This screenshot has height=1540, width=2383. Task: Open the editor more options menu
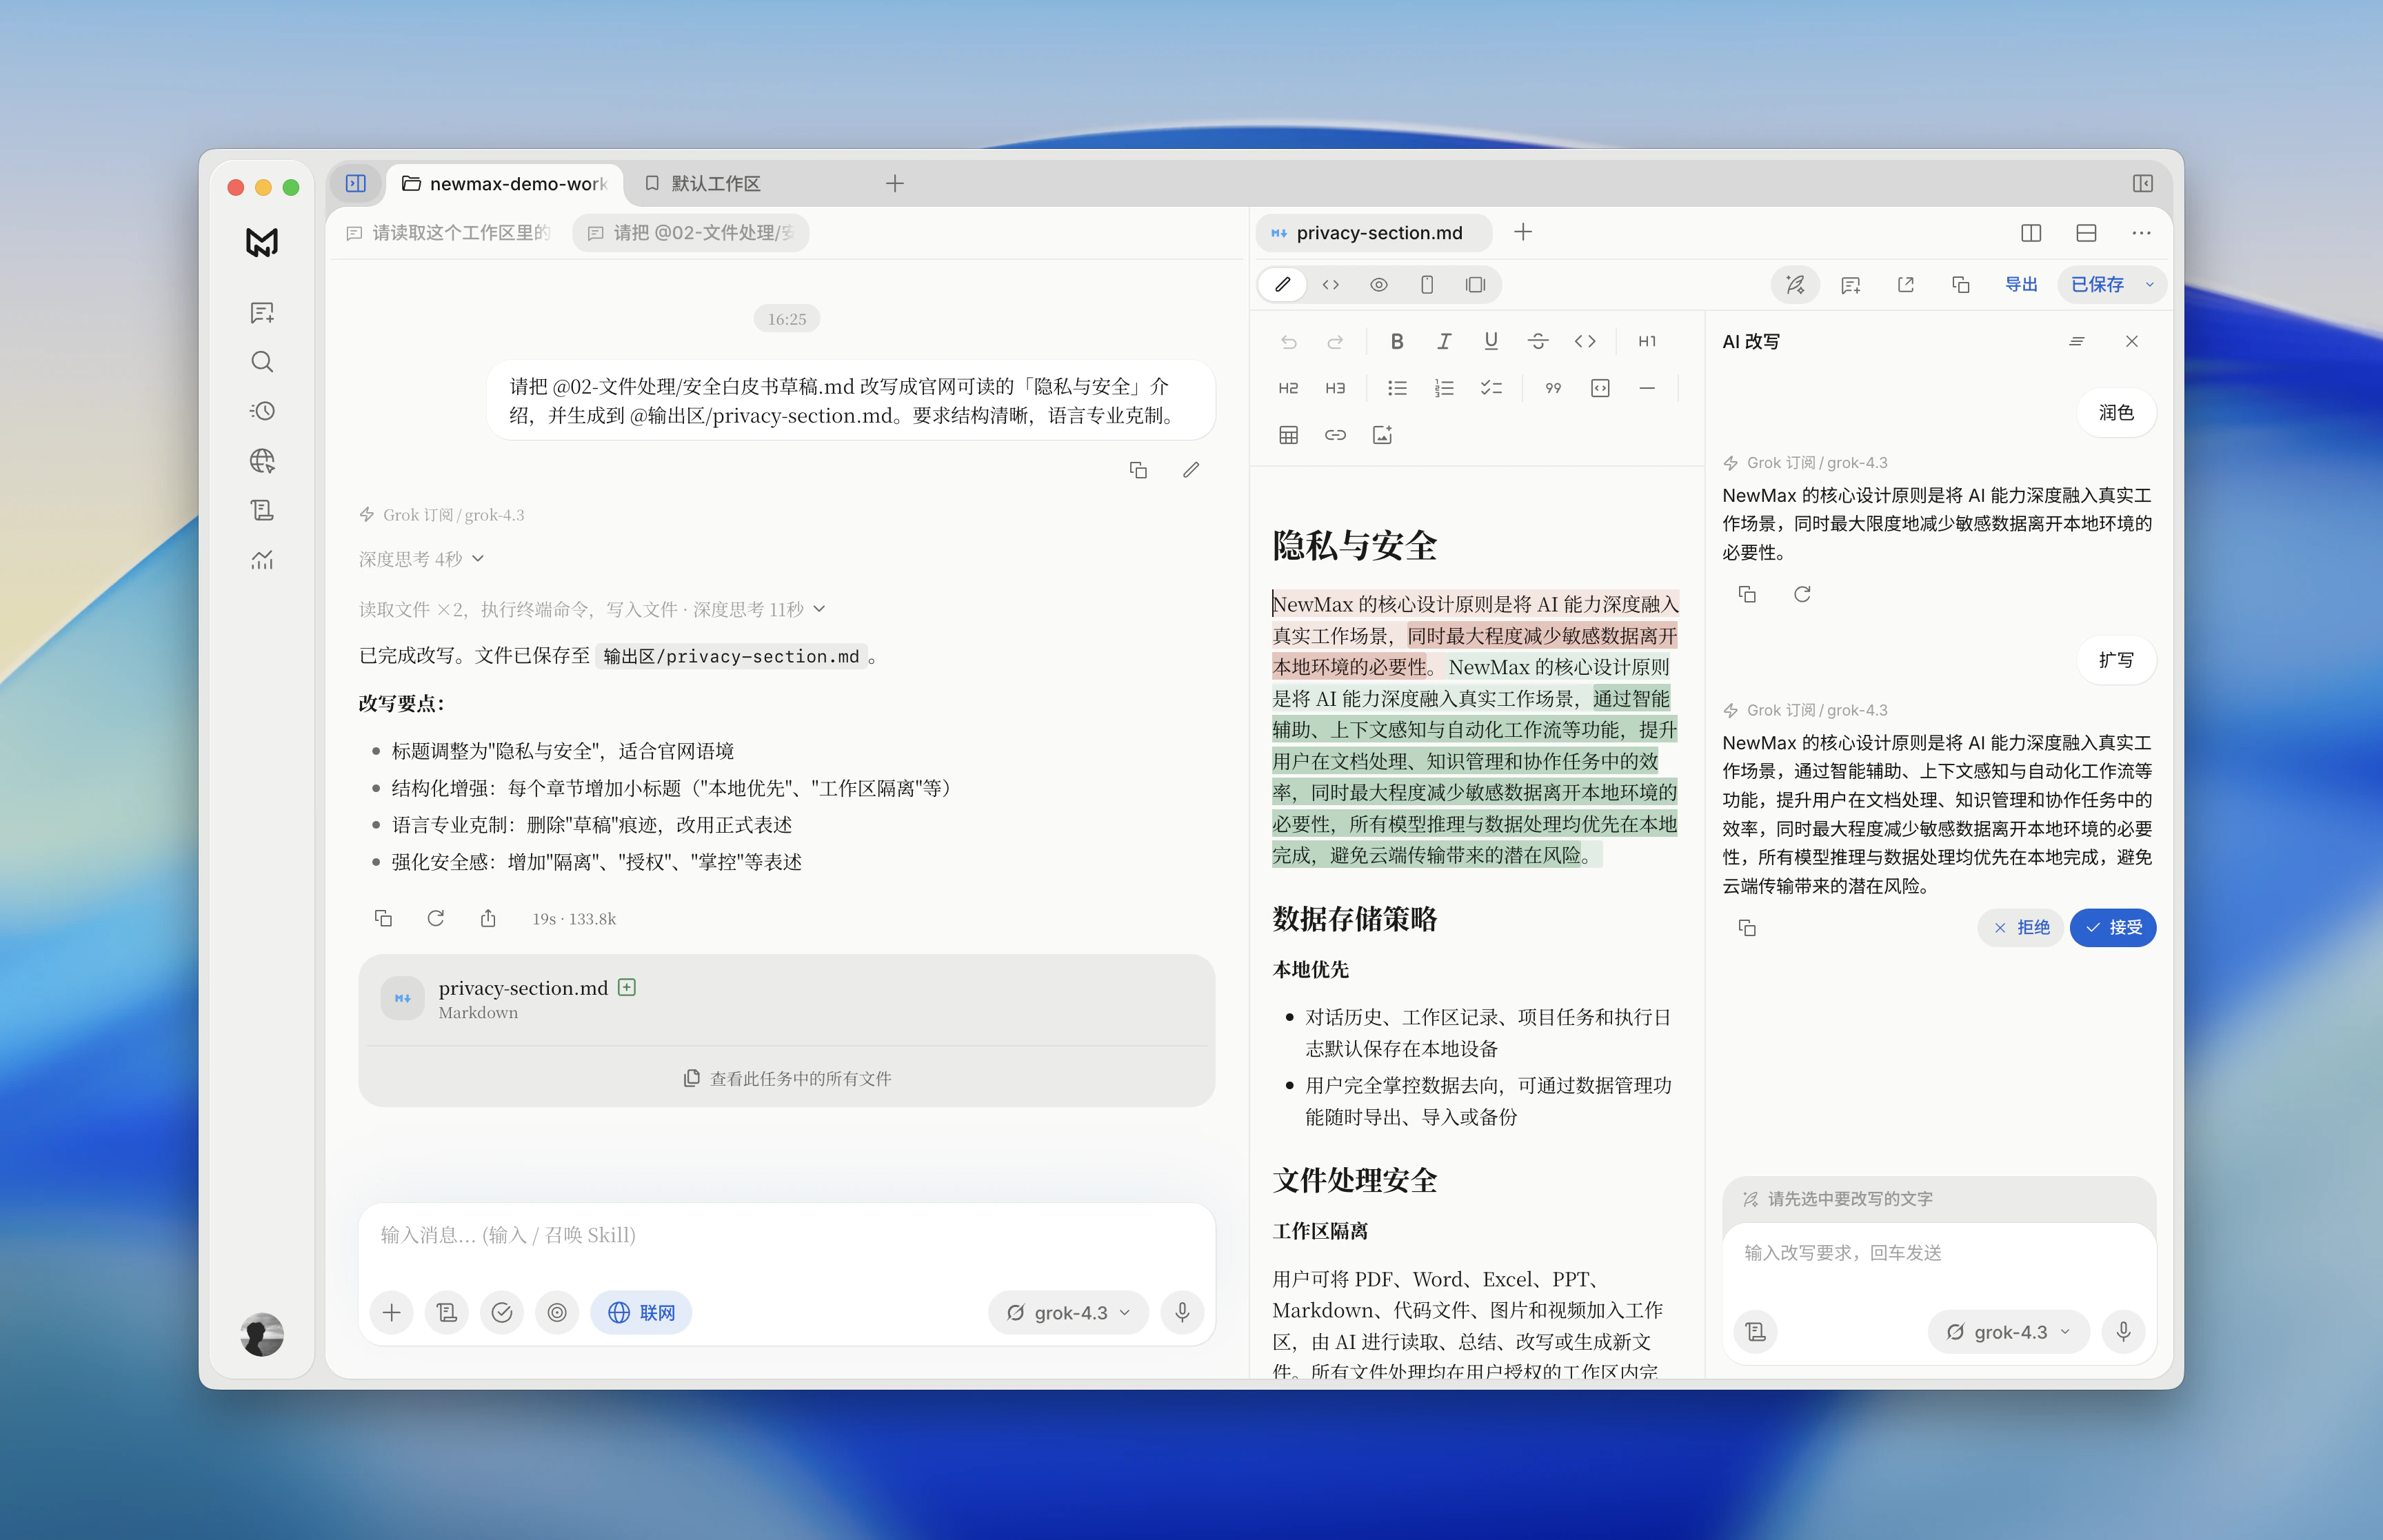(2141, 233)
